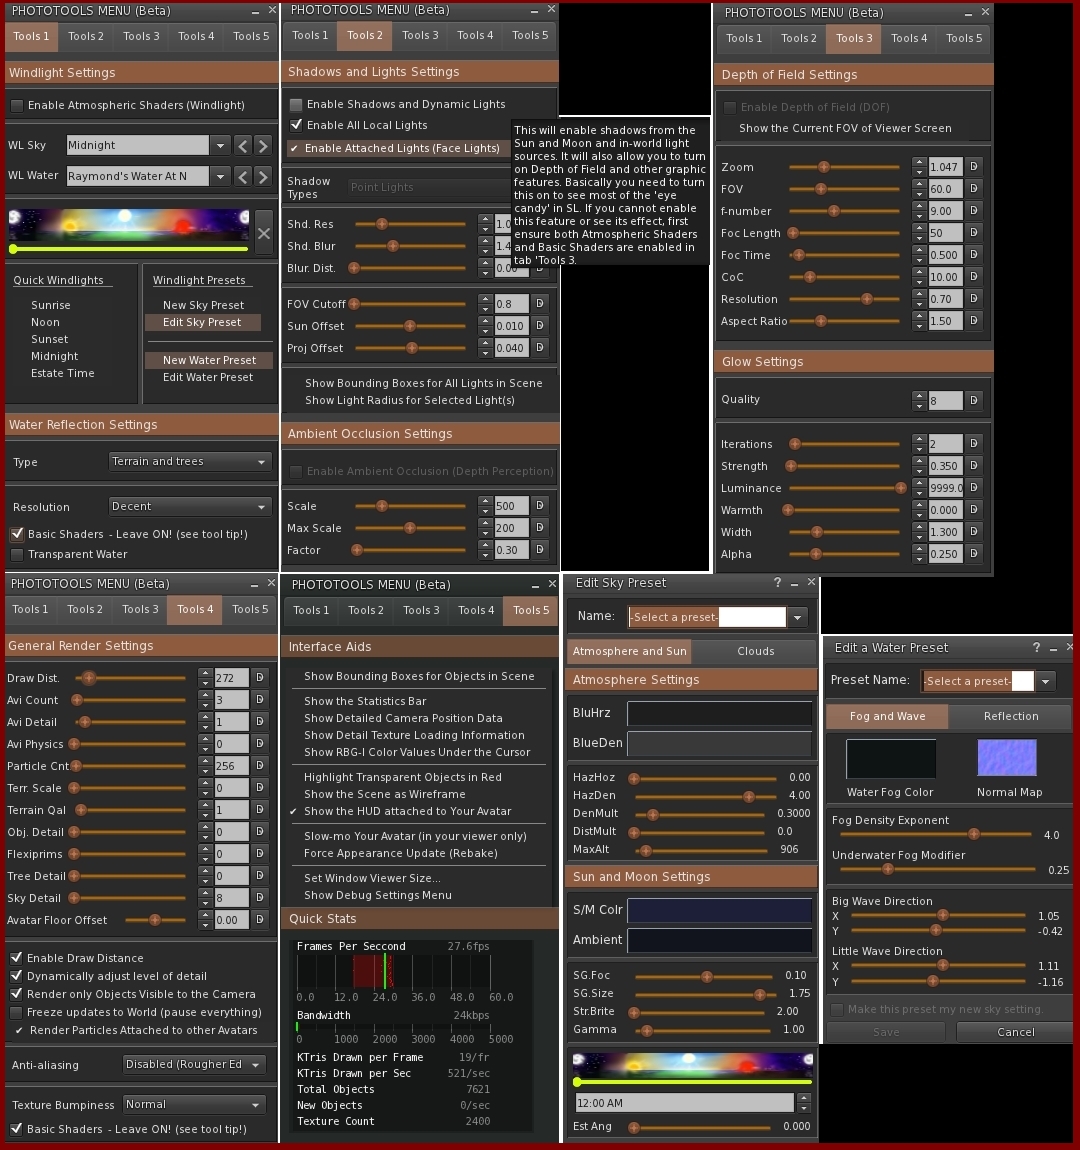This screenshot has width=1080, height=1150.
Task: Open the Water Reflection Type dropdown
Action: 189,461
